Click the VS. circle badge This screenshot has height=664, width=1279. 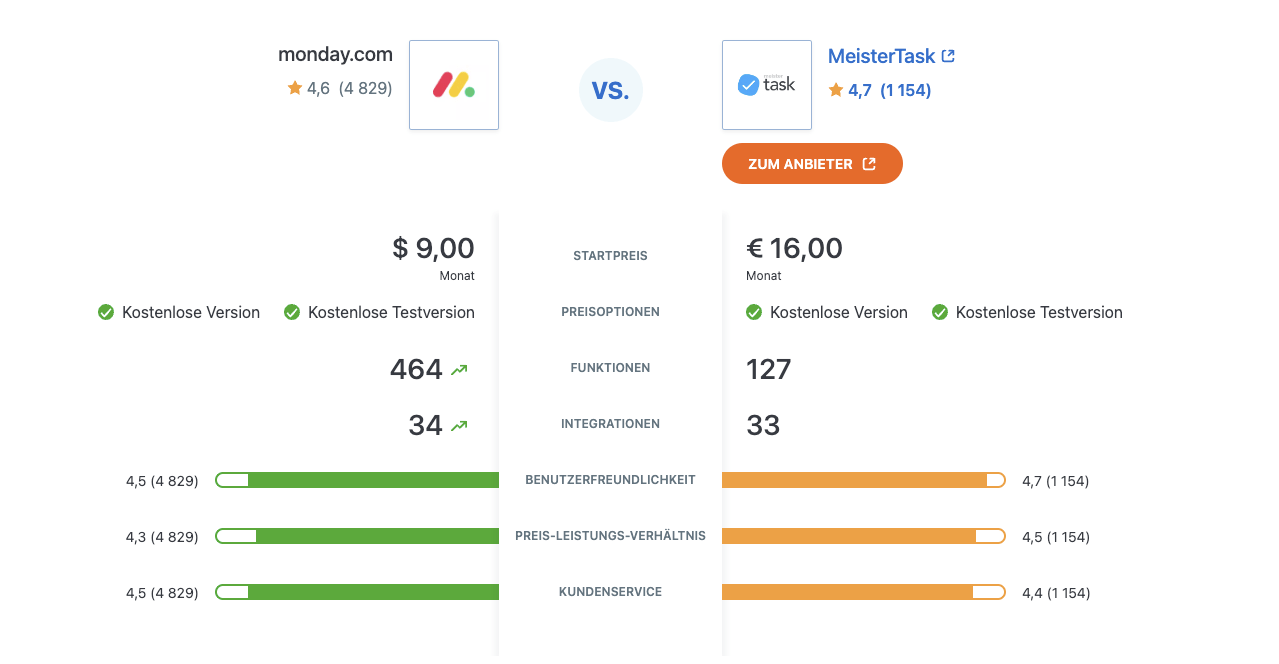point(611,90)
